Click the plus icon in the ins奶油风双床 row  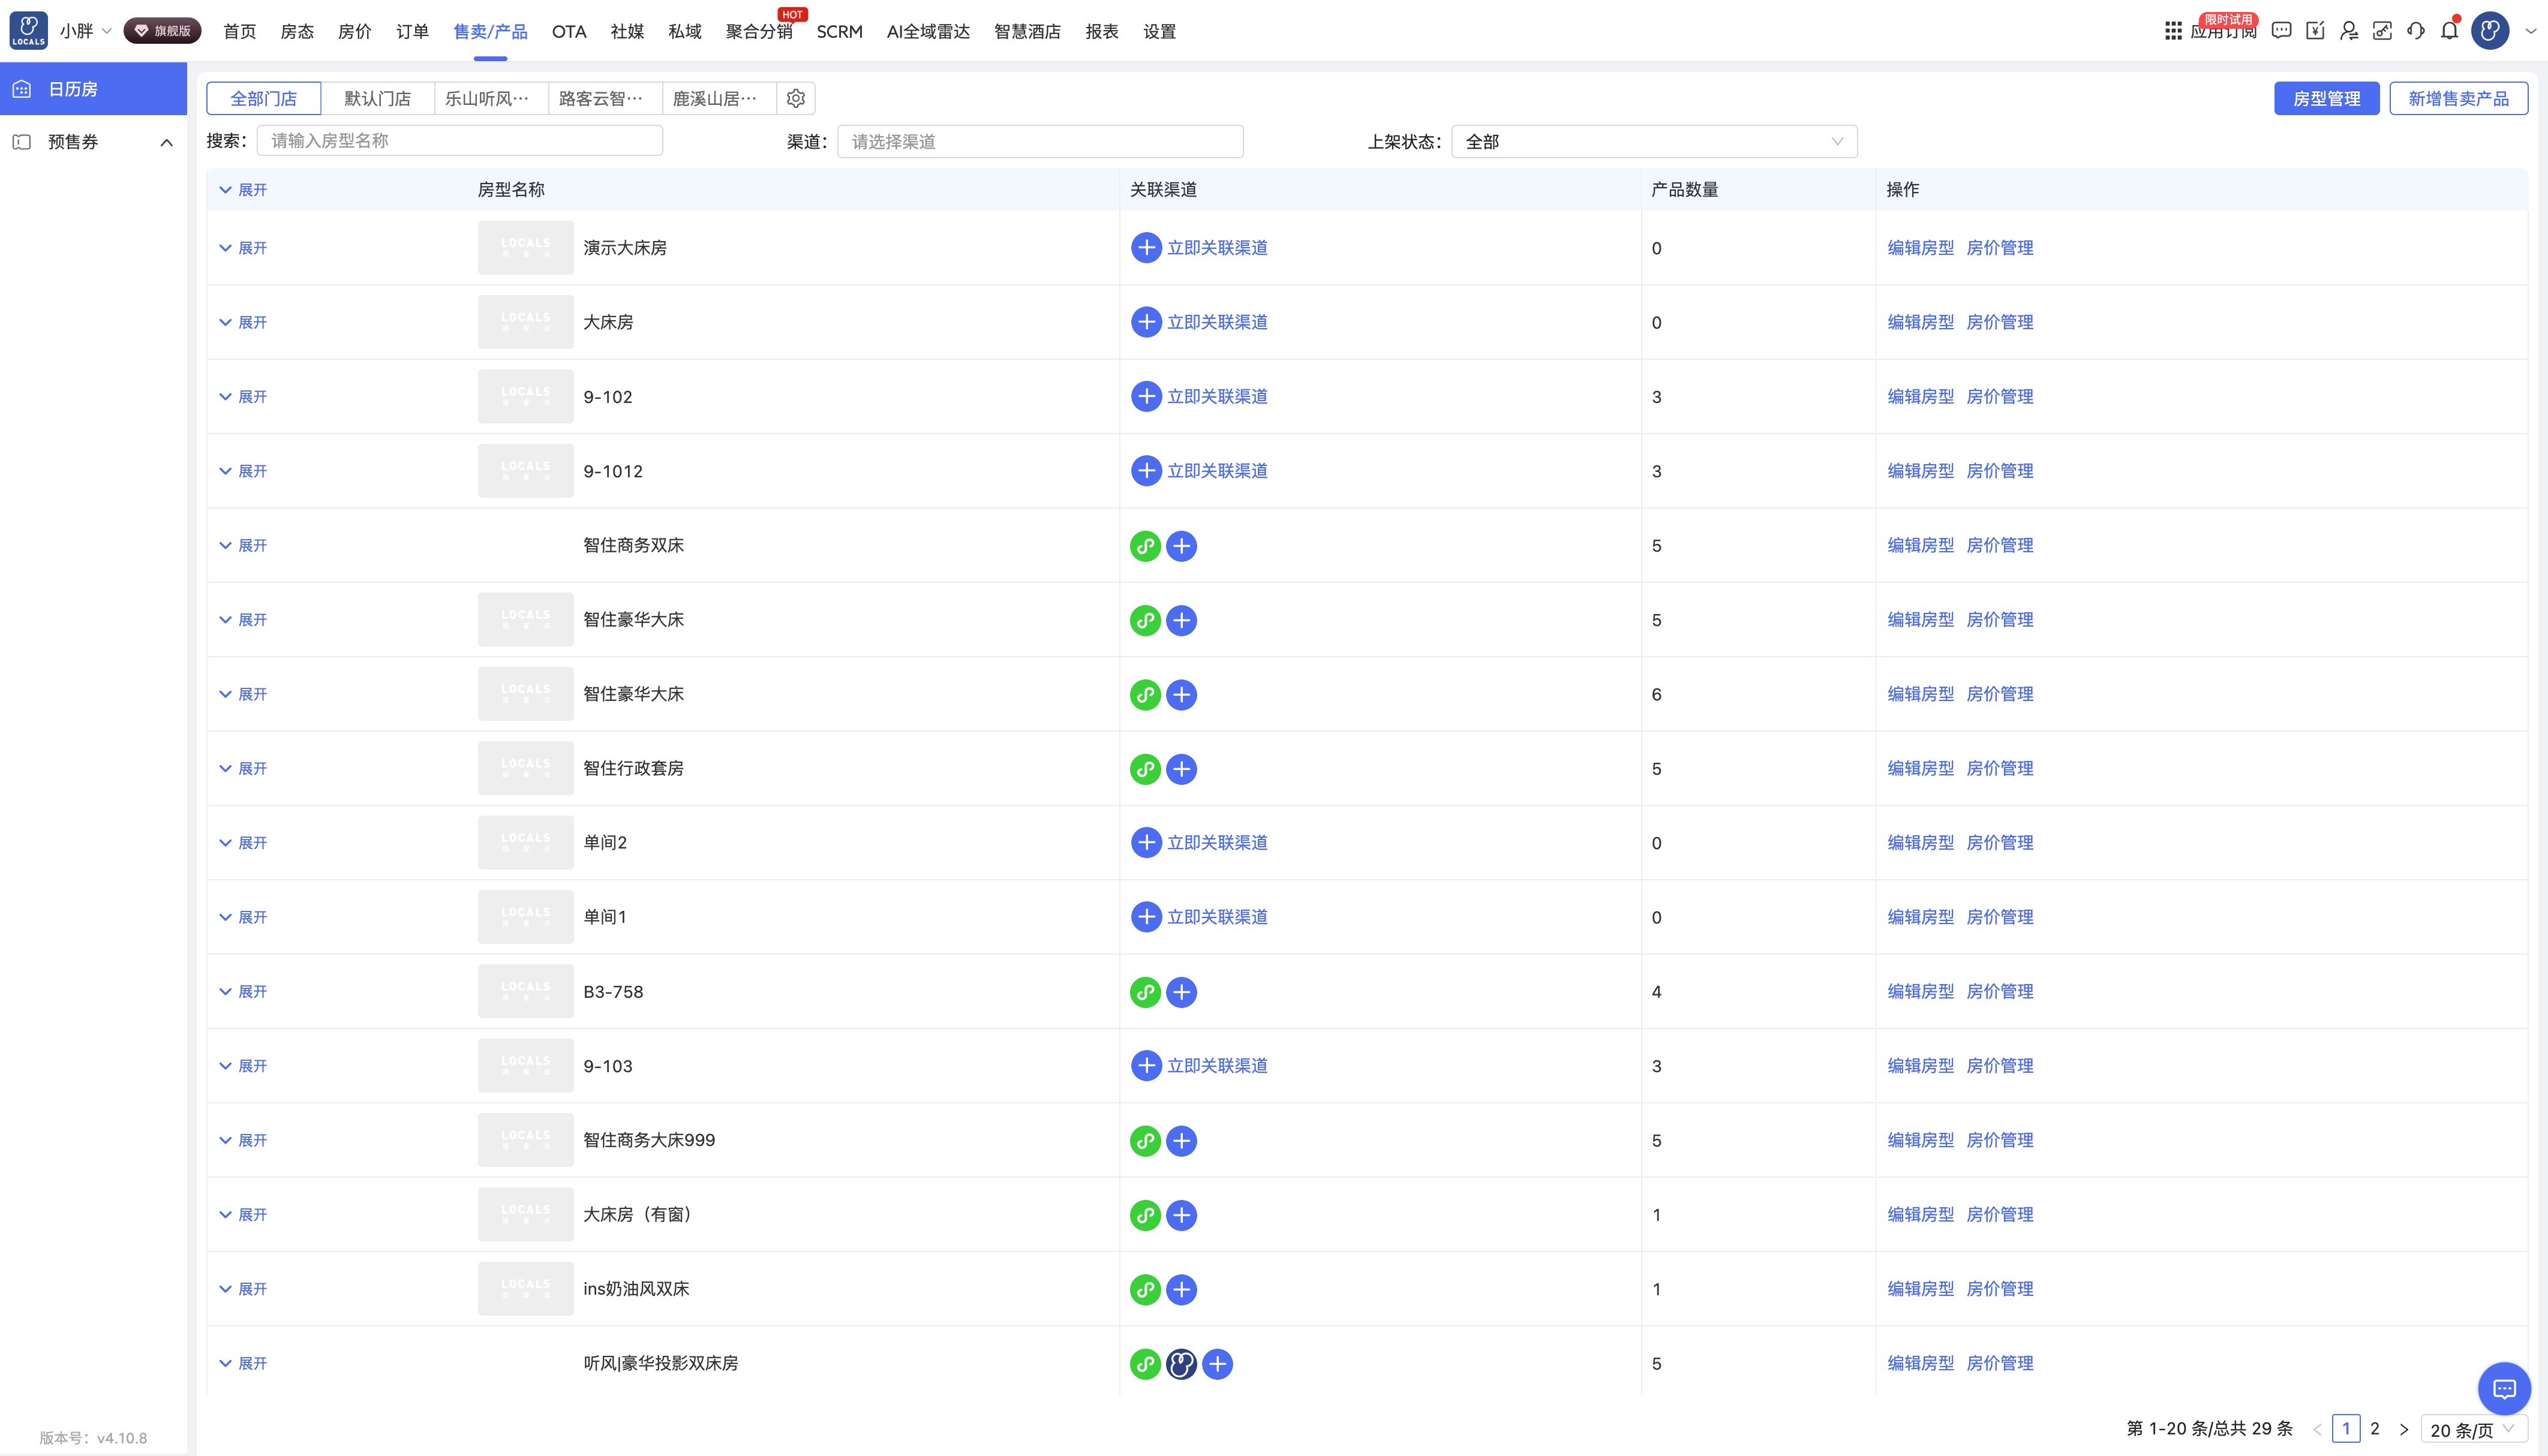tap(1181, 1290)
